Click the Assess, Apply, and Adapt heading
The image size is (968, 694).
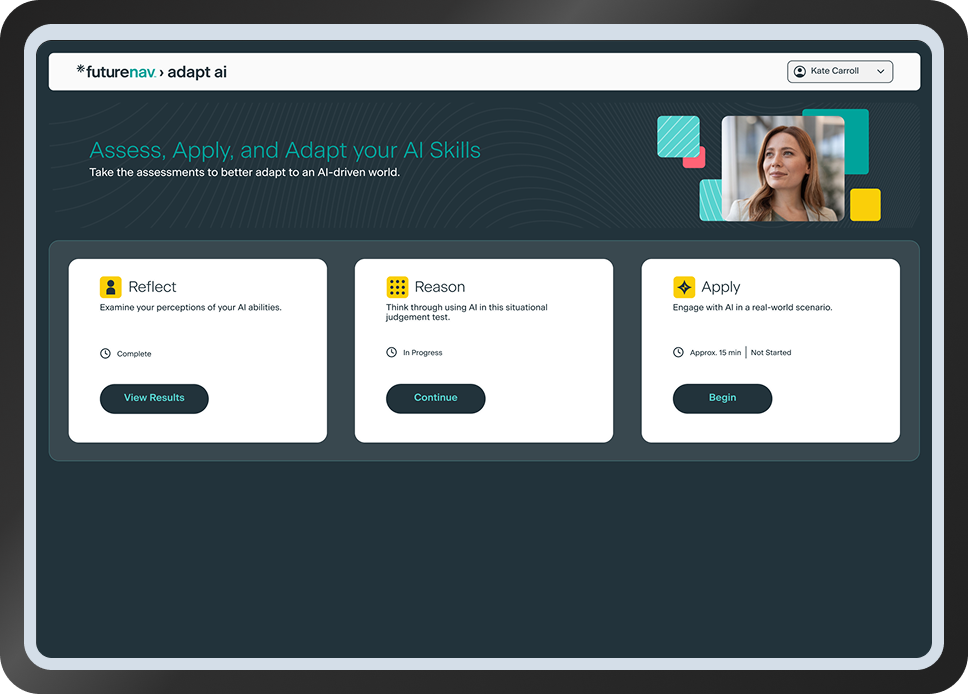285,151
